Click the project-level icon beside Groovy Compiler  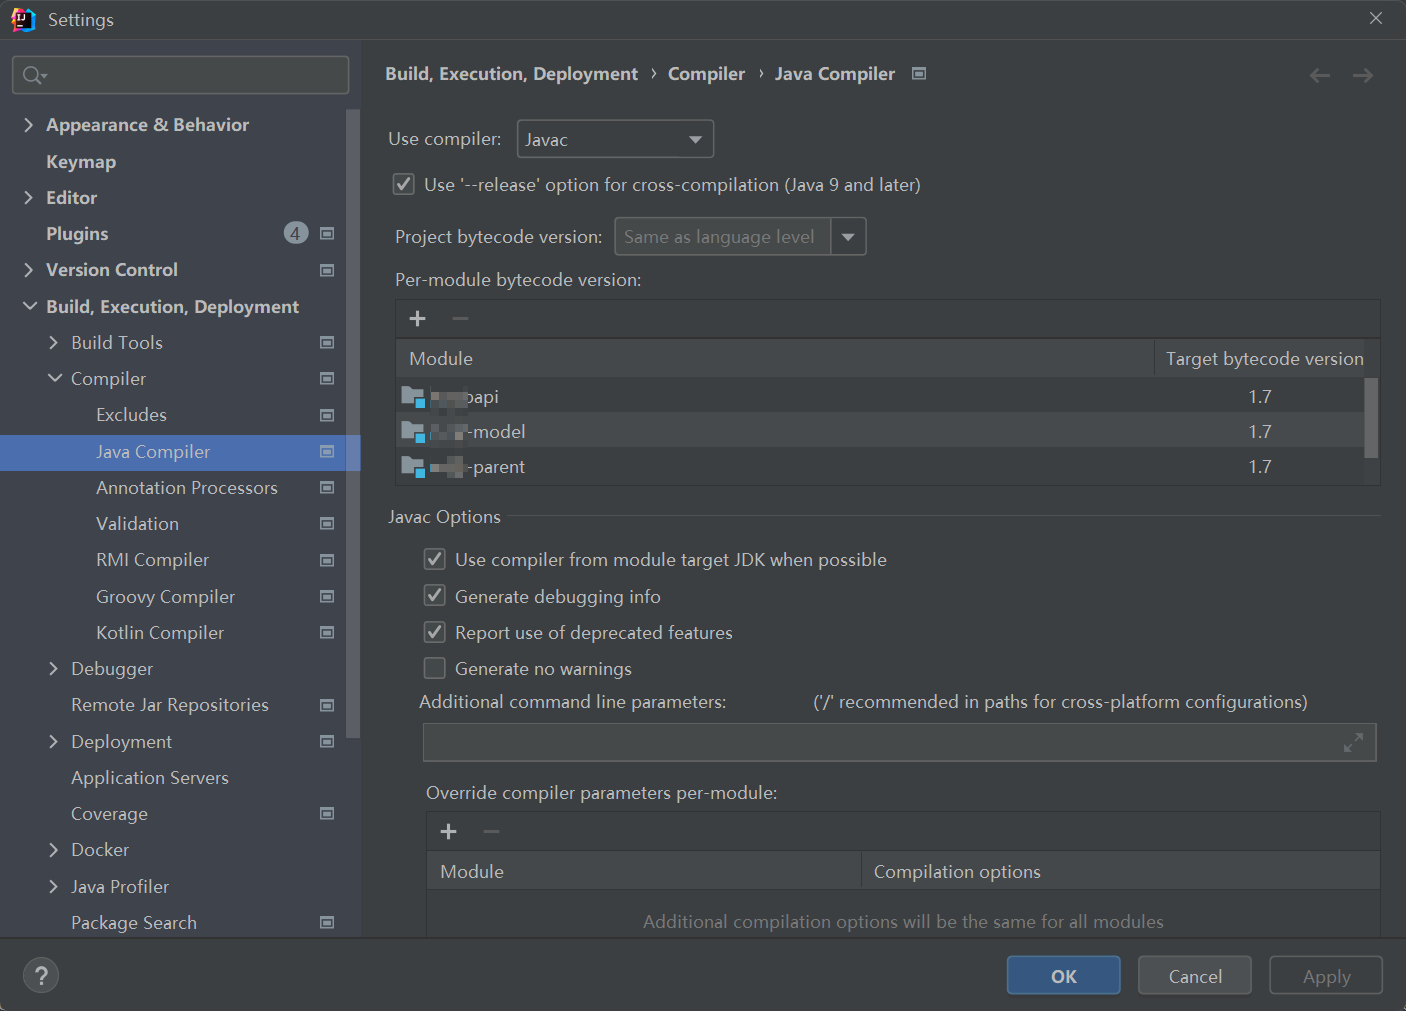pos(327,597)
